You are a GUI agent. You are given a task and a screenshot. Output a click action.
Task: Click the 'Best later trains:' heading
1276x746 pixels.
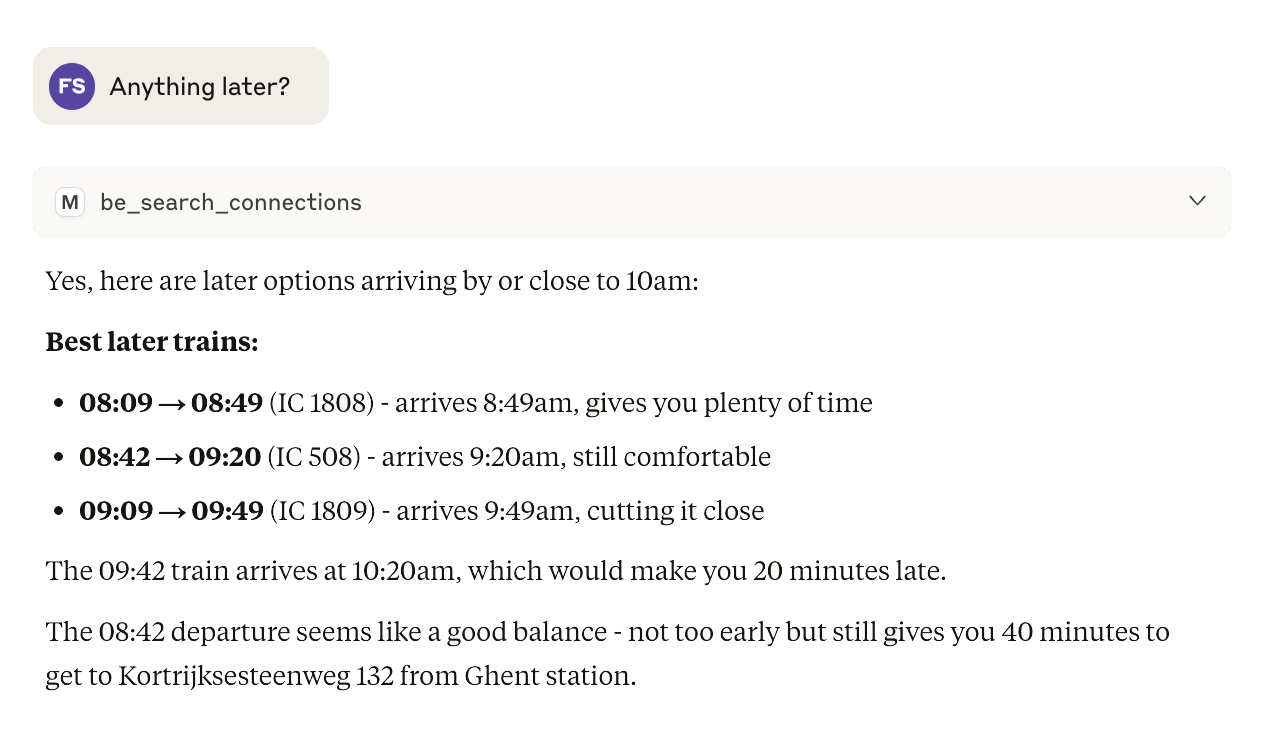click(x=151, y=341)
